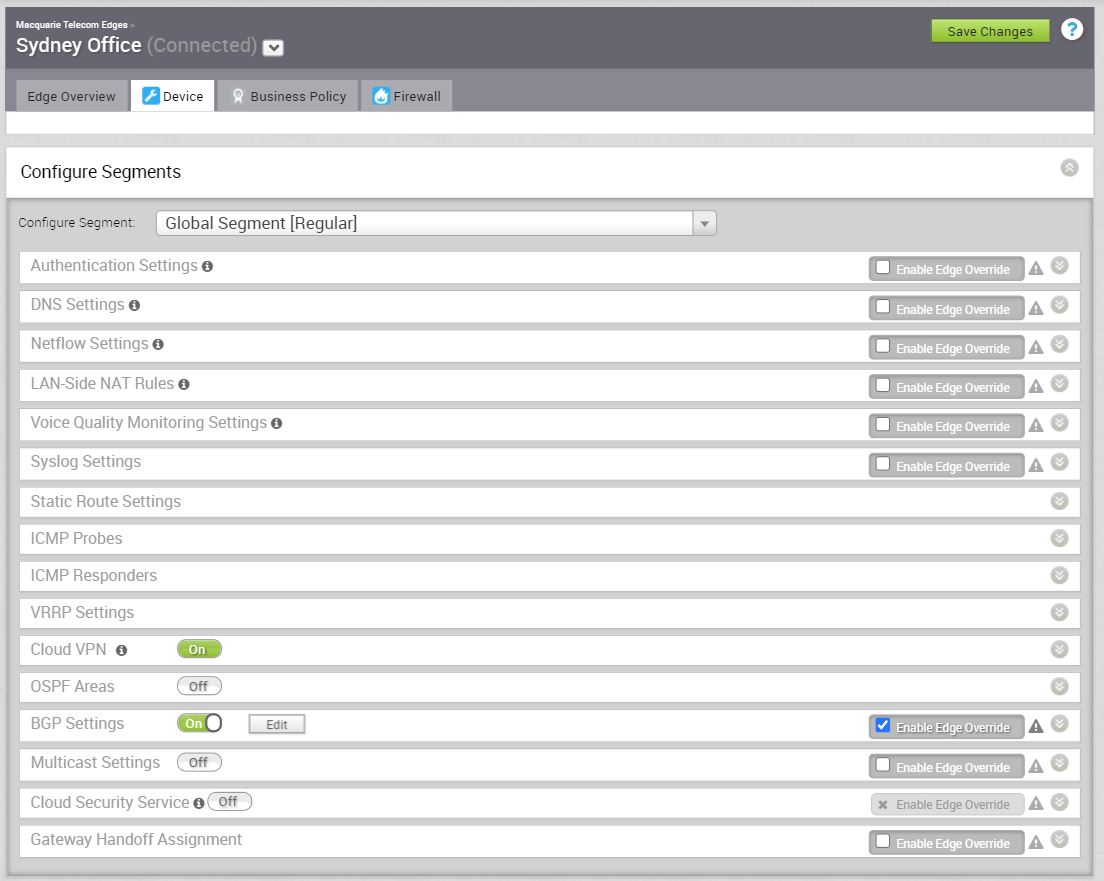Screen dimensions: 1104x881
Task: Click info icon next to Authentication Settings
Action: 207,267
